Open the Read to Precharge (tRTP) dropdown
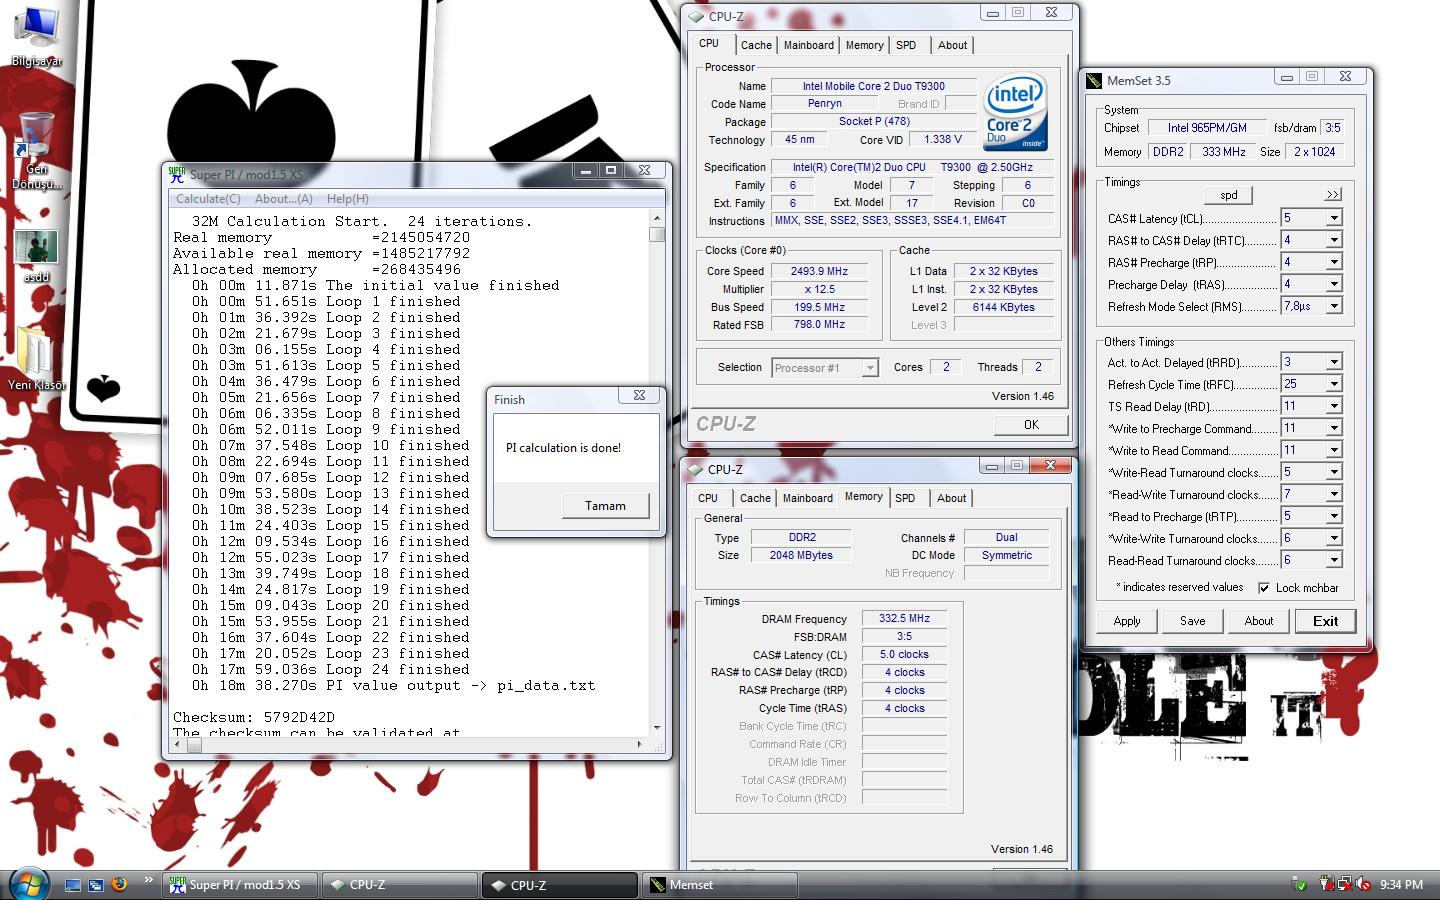 click(x=1333, y=516)
